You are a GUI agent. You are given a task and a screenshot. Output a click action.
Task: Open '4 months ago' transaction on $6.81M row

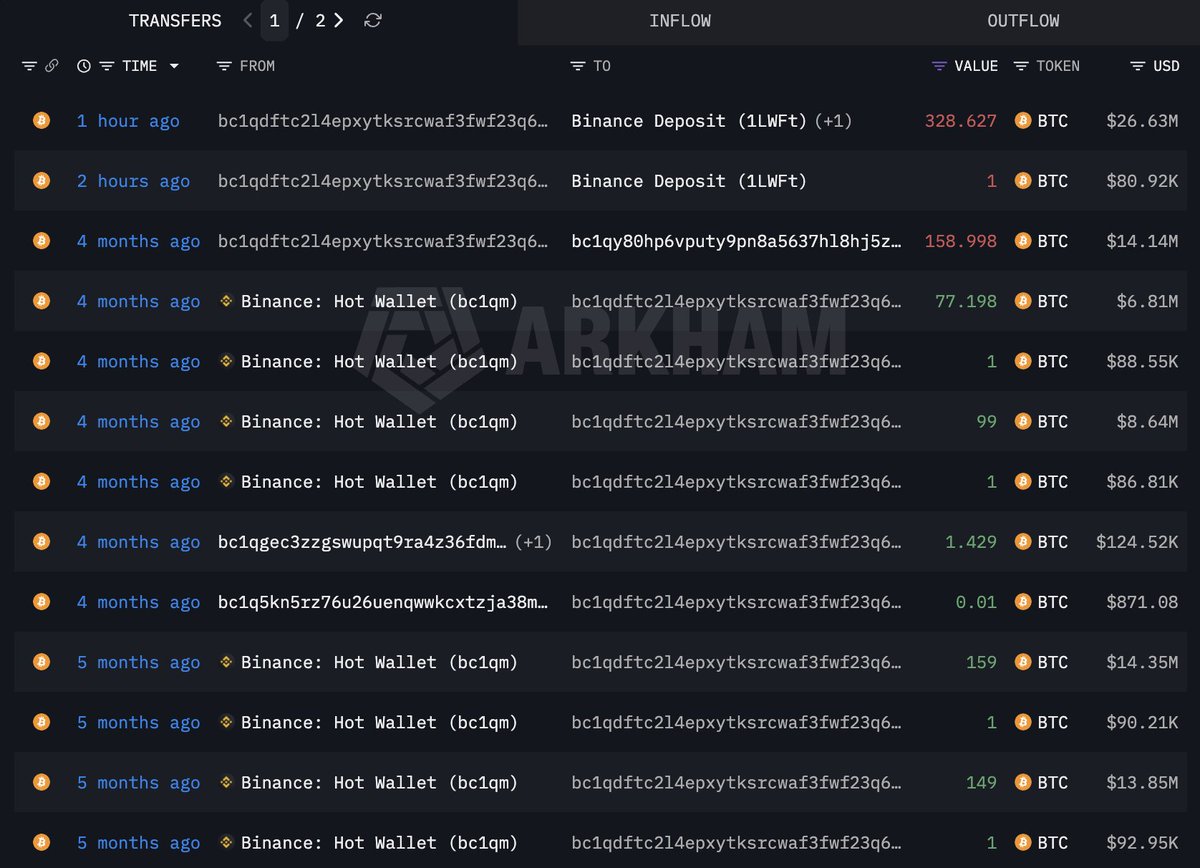tap(138, 301)
